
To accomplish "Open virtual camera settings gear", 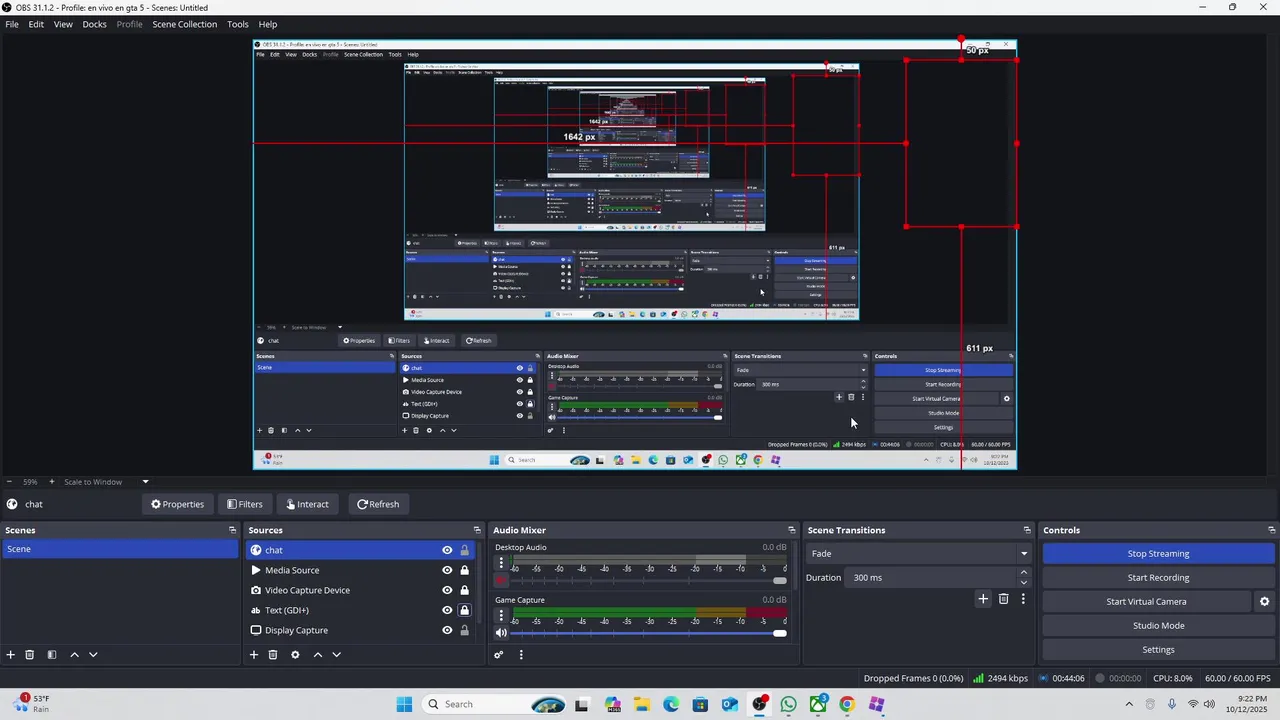I will coord(1264,602).
